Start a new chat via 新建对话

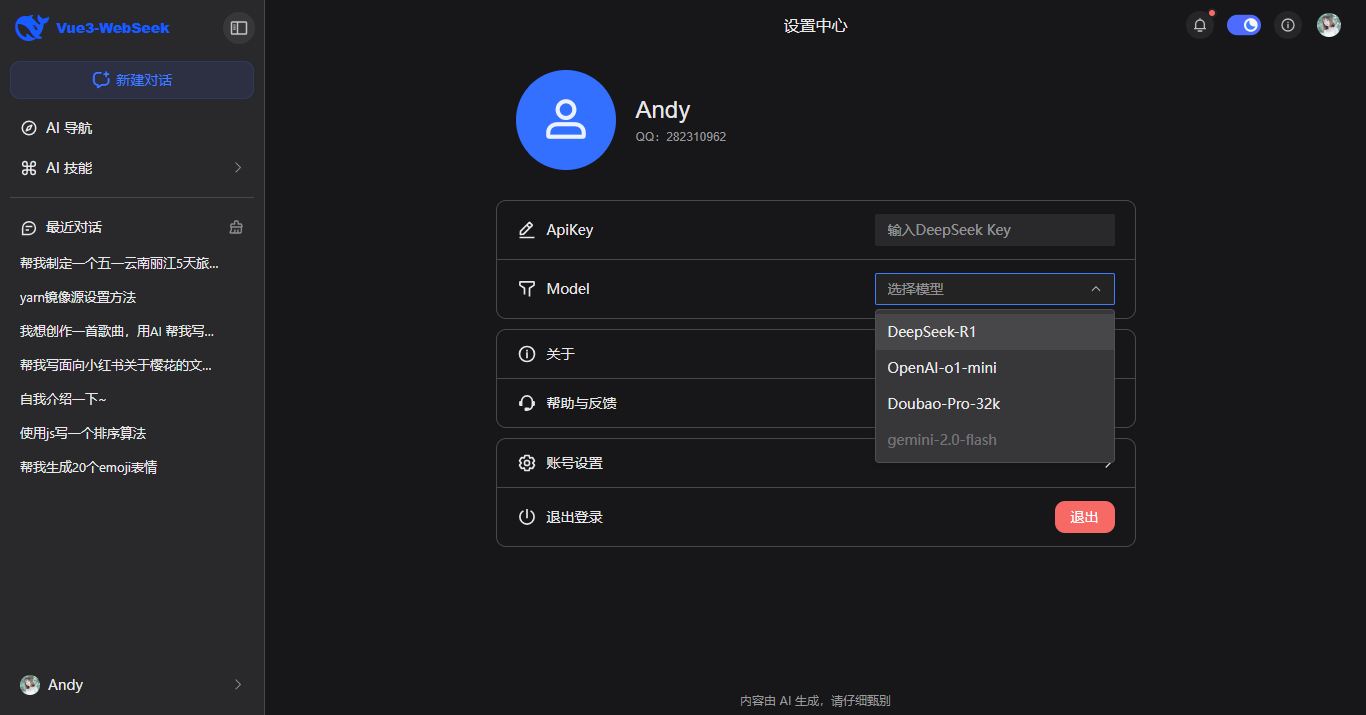coord(132,80)
